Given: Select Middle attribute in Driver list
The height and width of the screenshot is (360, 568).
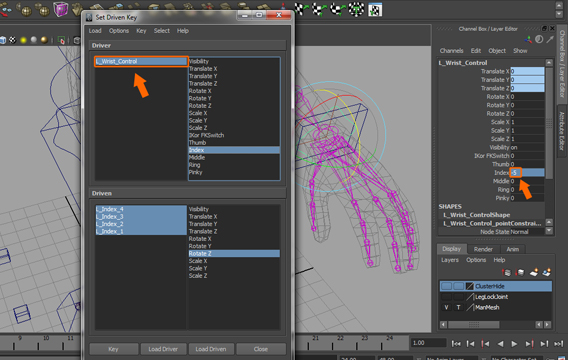Looking at the screenshot, I should (234, 158).
